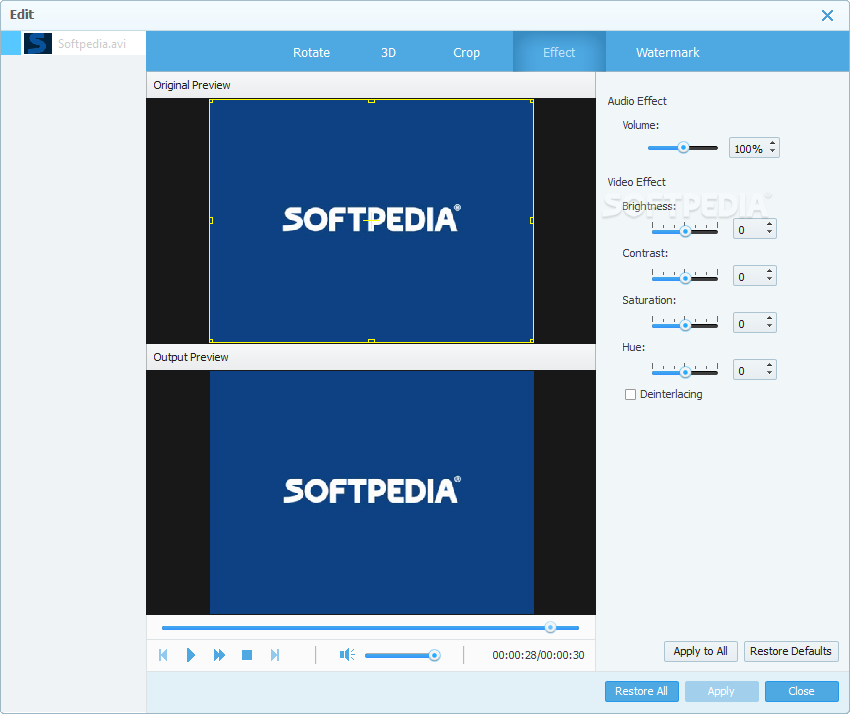Open the 3D tab
Viewport: 850px width, 714px height.
pyautogui.click(x=388, y=53)
